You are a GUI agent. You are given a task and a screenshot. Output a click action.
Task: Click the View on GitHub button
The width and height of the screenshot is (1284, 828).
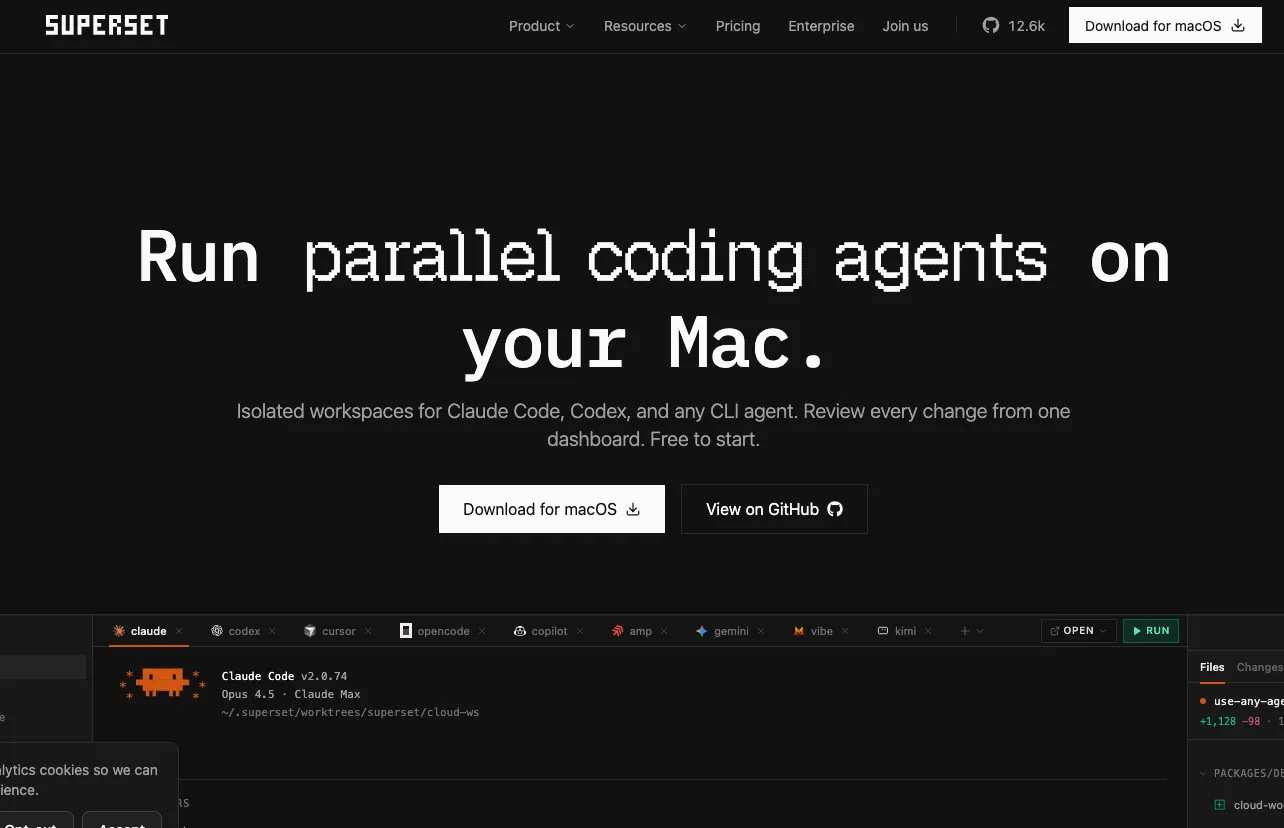tap(774, 509)
